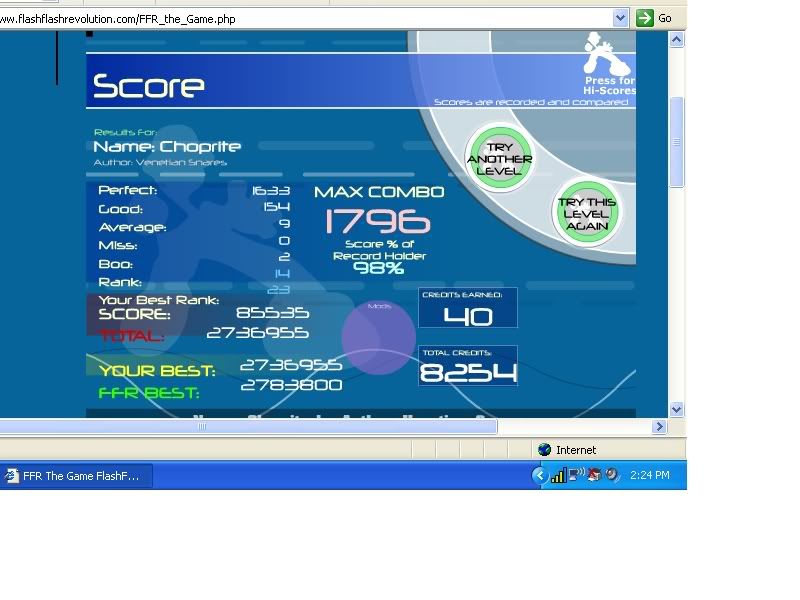The width and height of the screenshot is (800, 600).
Task: Click the red tray icon beside the network icon
Action: click(594, 475)
